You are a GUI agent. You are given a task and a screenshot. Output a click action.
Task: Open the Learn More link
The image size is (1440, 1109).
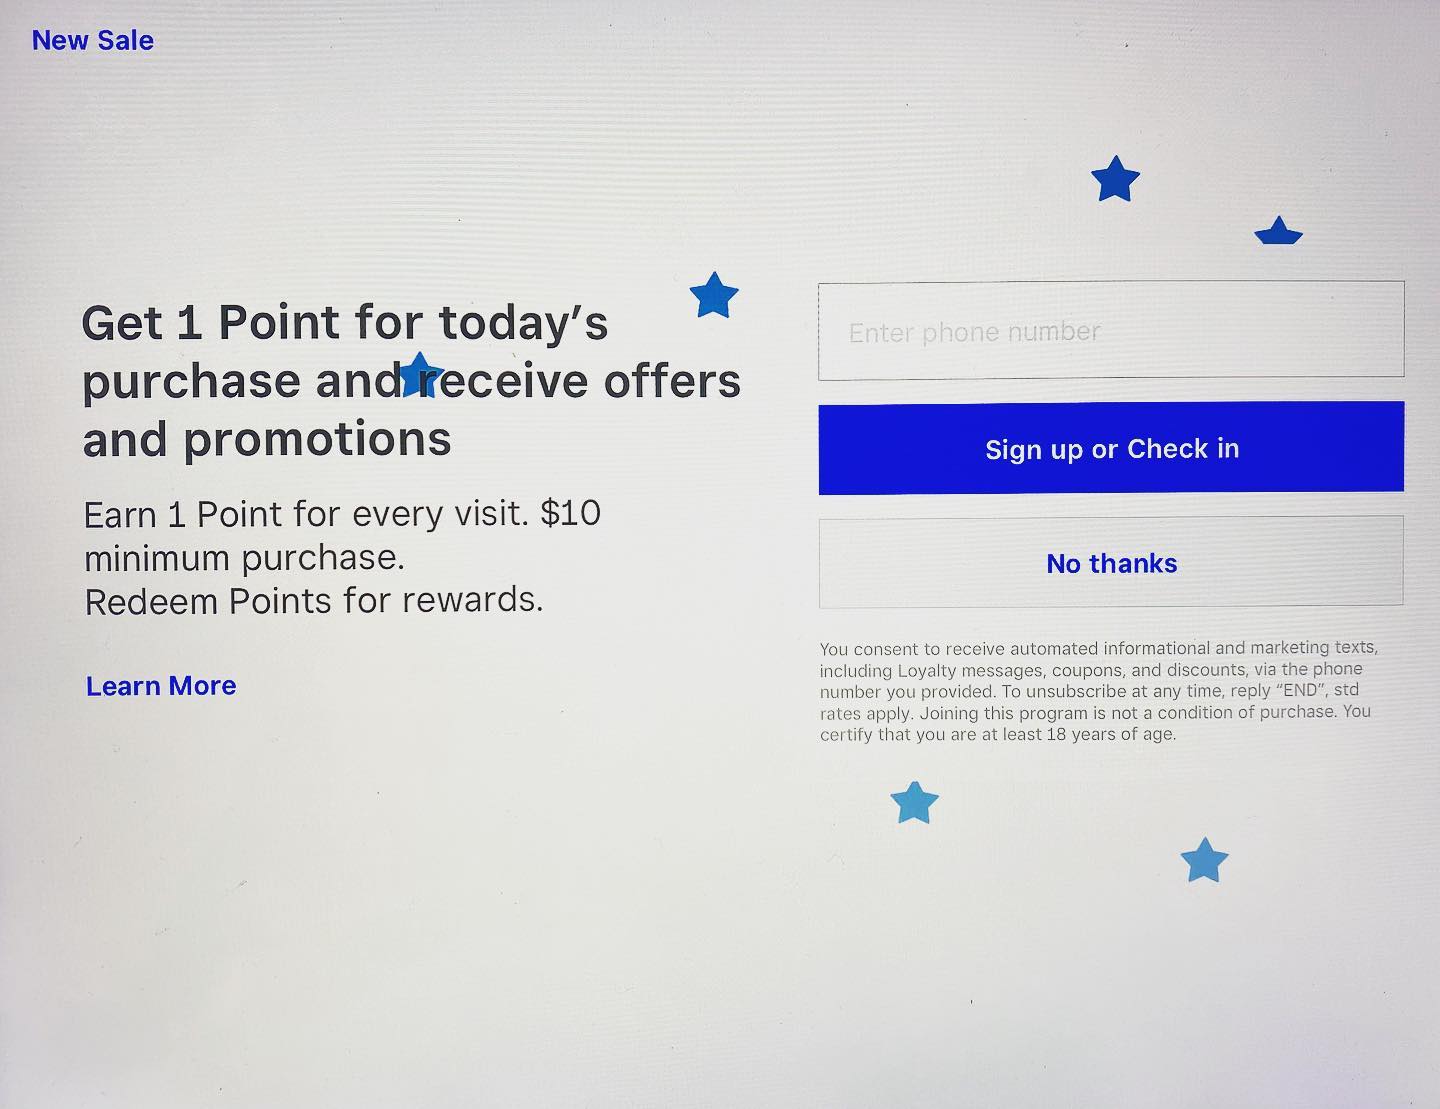161,686
